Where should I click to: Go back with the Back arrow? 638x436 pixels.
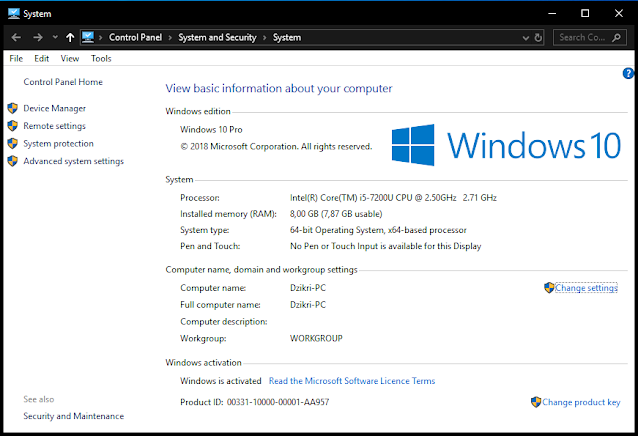[x=16, y=37]
